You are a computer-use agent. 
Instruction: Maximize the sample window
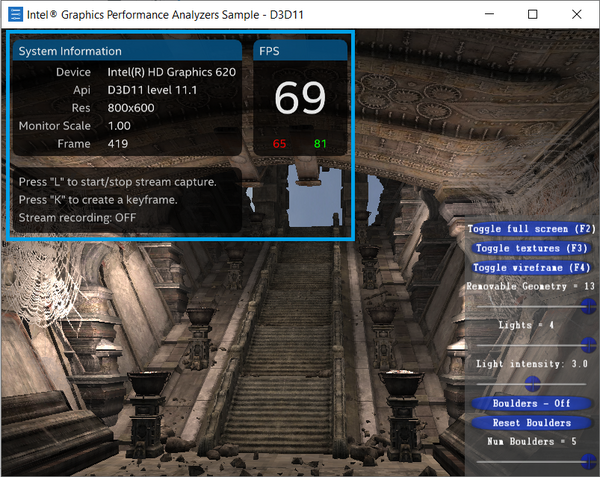tap(532, 14)
